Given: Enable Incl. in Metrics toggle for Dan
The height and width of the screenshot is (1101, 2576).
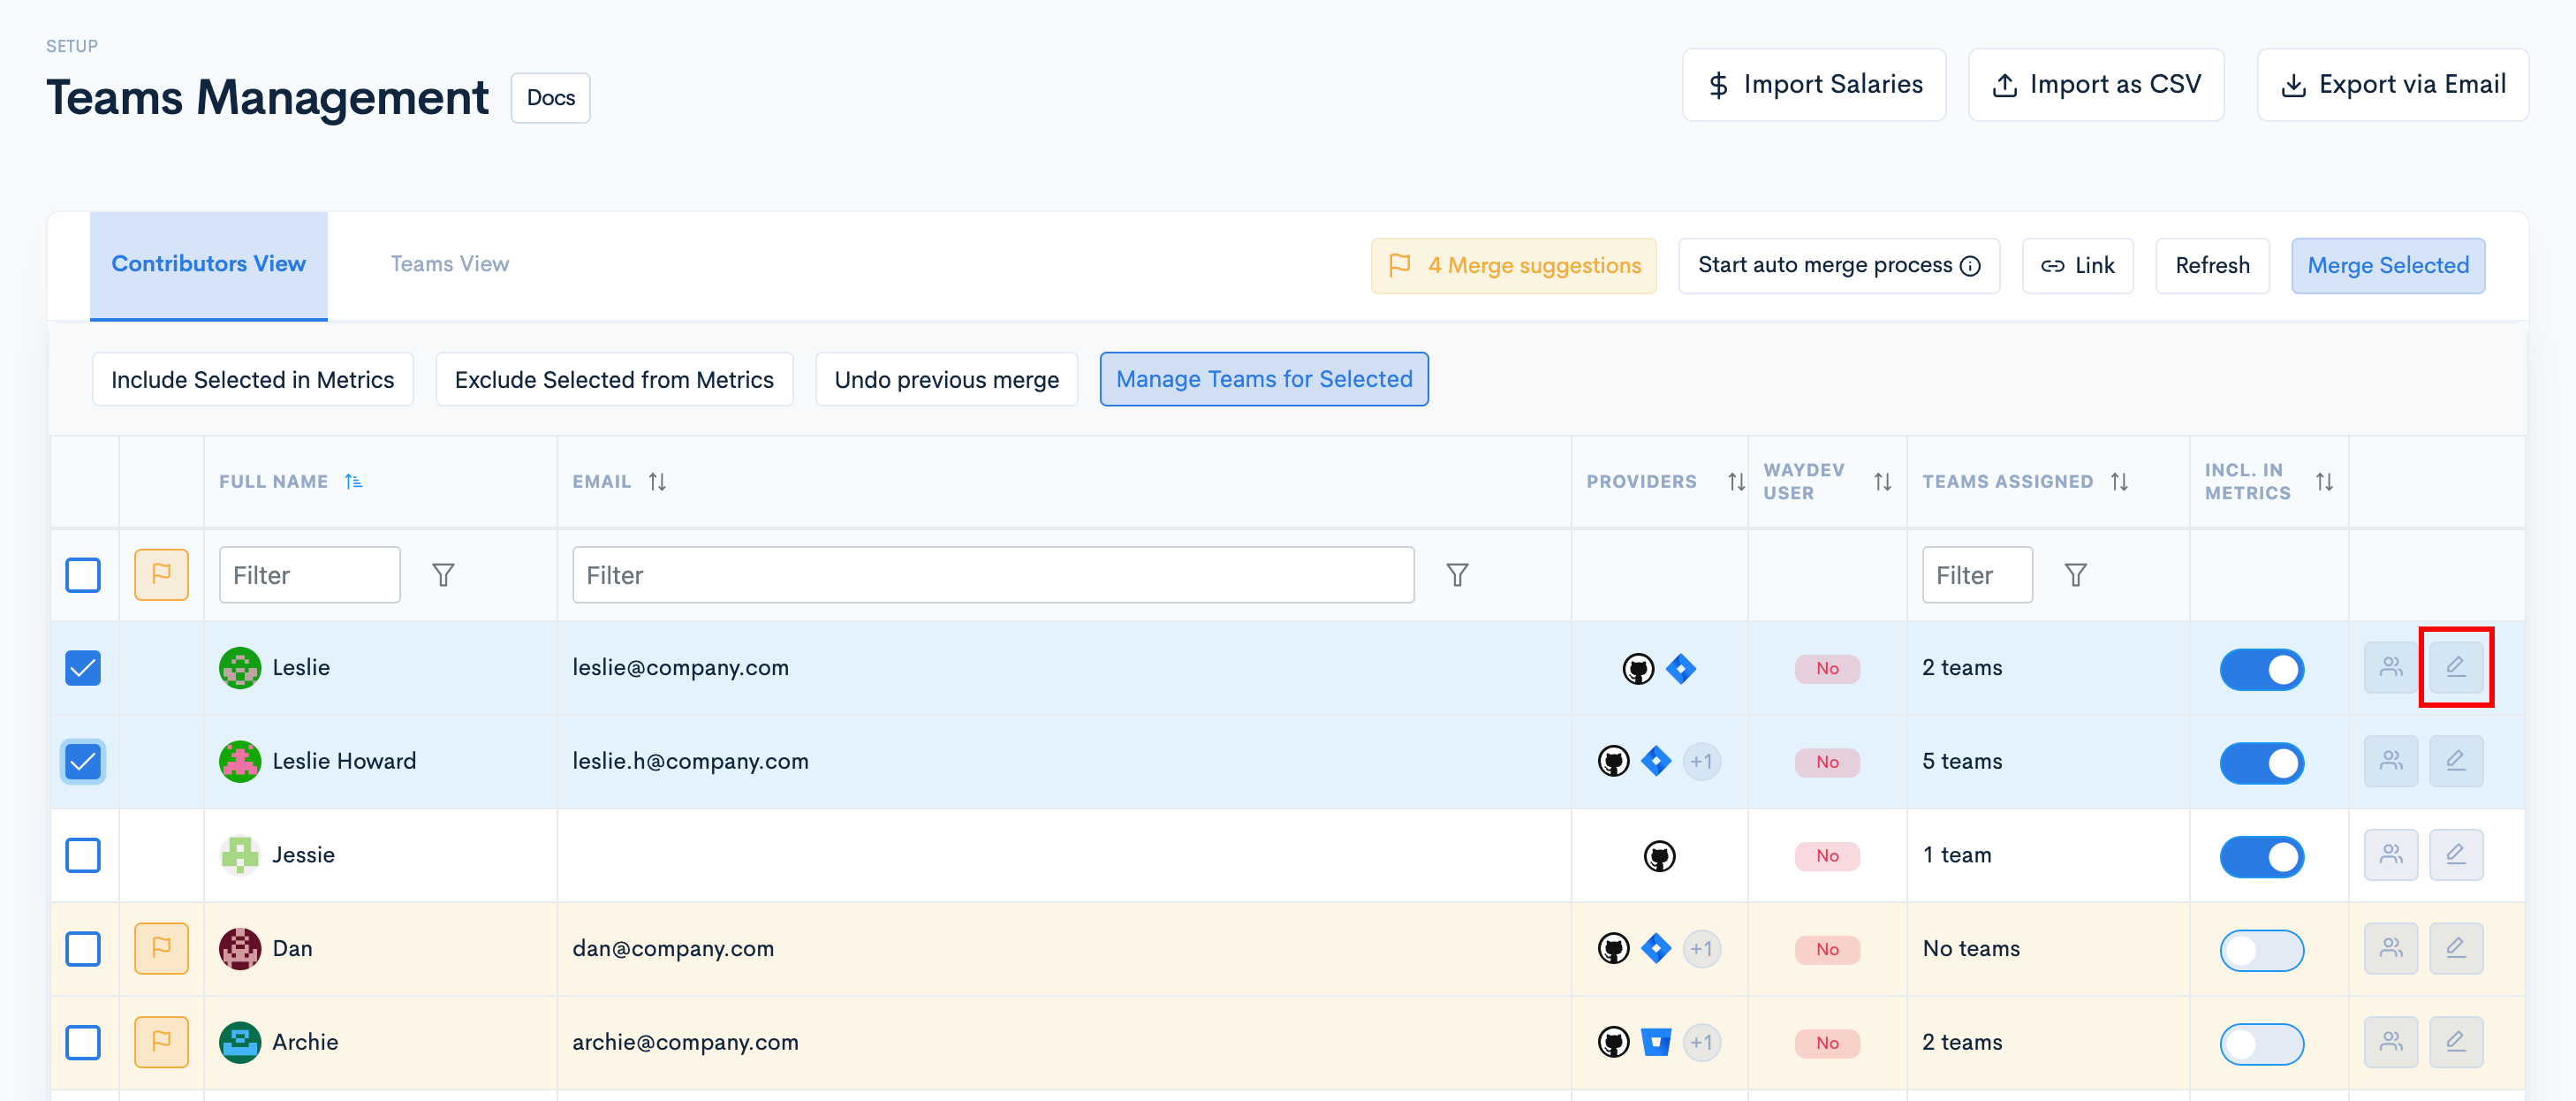Looking at the screenshot, I should coord(2261,950).
